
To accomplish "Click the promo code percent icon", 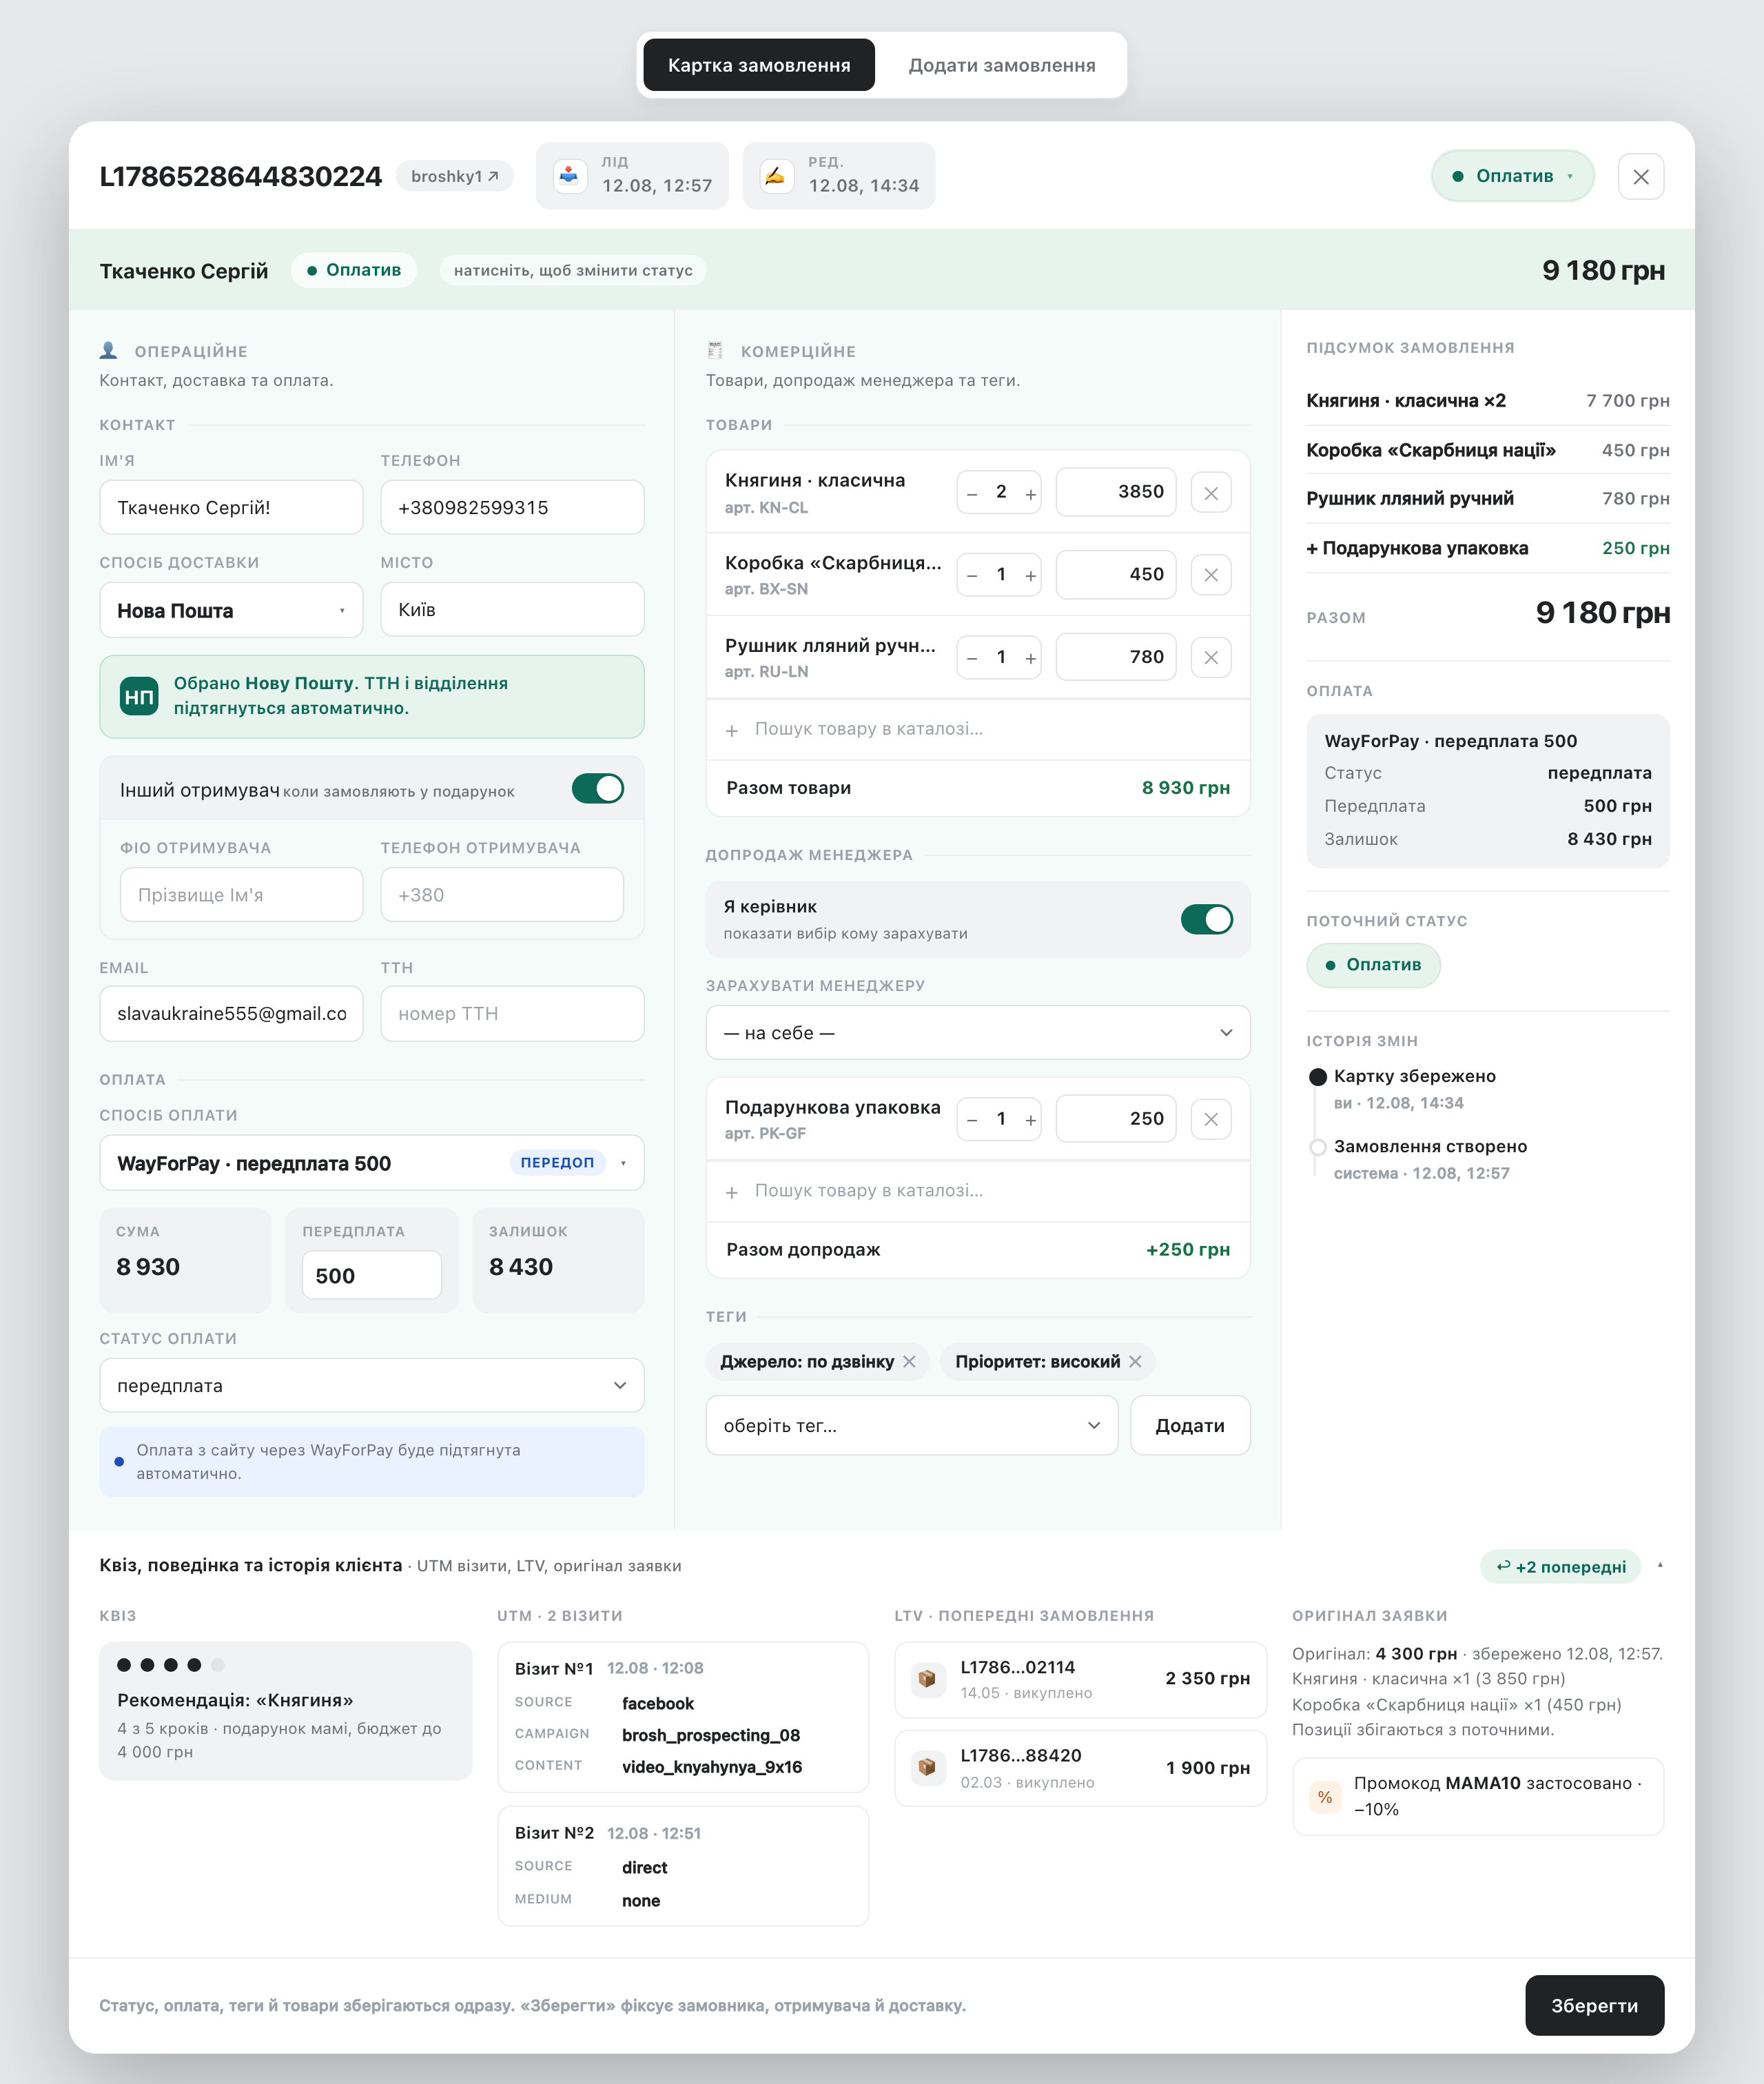I will [x=1325, y=1796].
